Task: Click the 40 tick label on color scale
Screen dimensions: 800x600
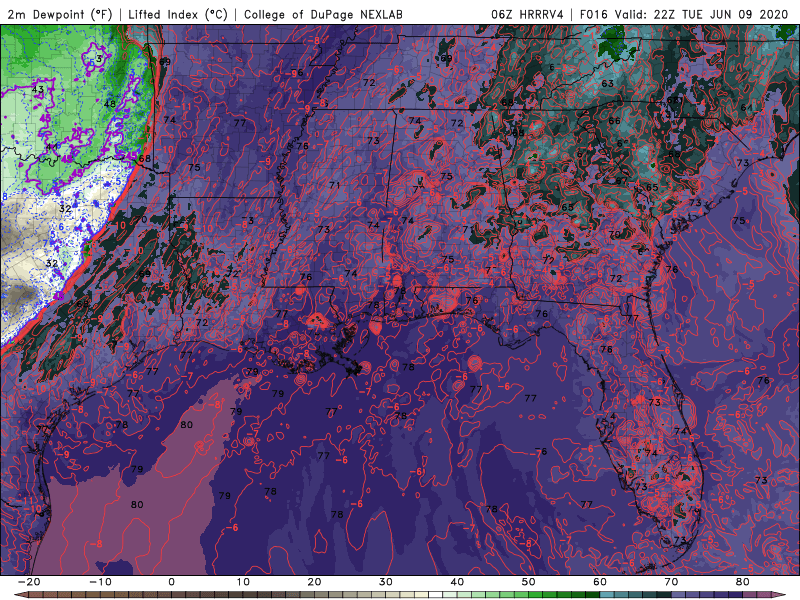Action: (x=457, y=582)
